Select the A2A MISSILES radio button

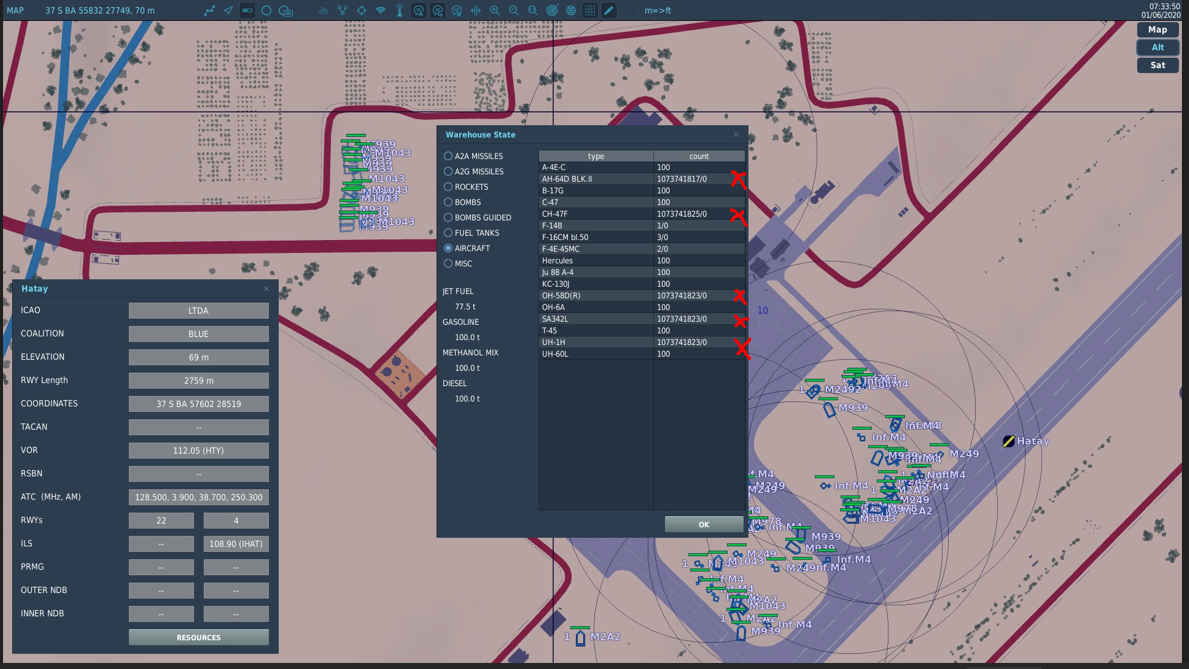tap(448, 155)
